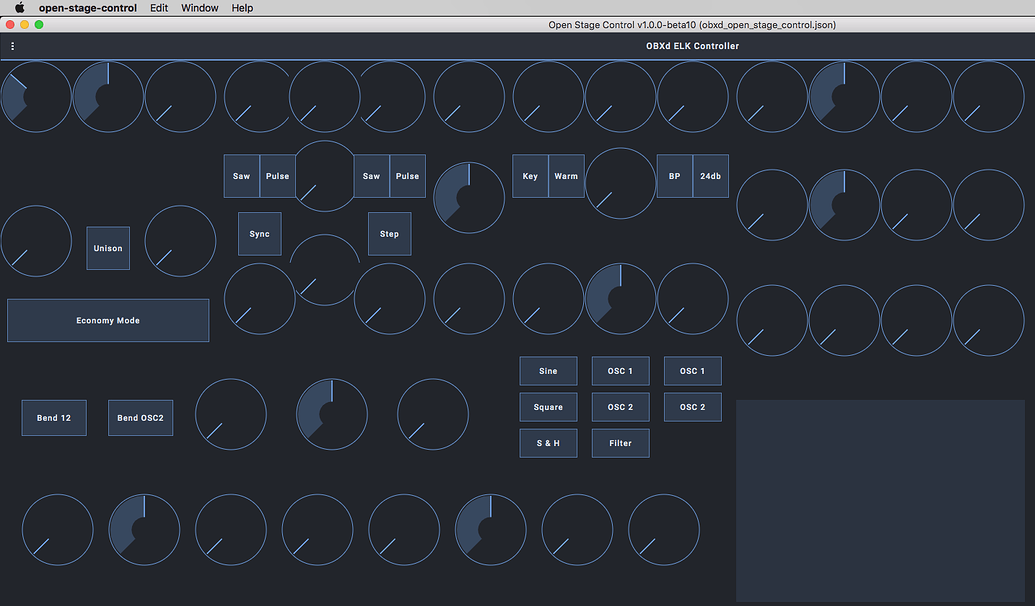
Task: Open the Apple menu
Action: tap(20, 8)
